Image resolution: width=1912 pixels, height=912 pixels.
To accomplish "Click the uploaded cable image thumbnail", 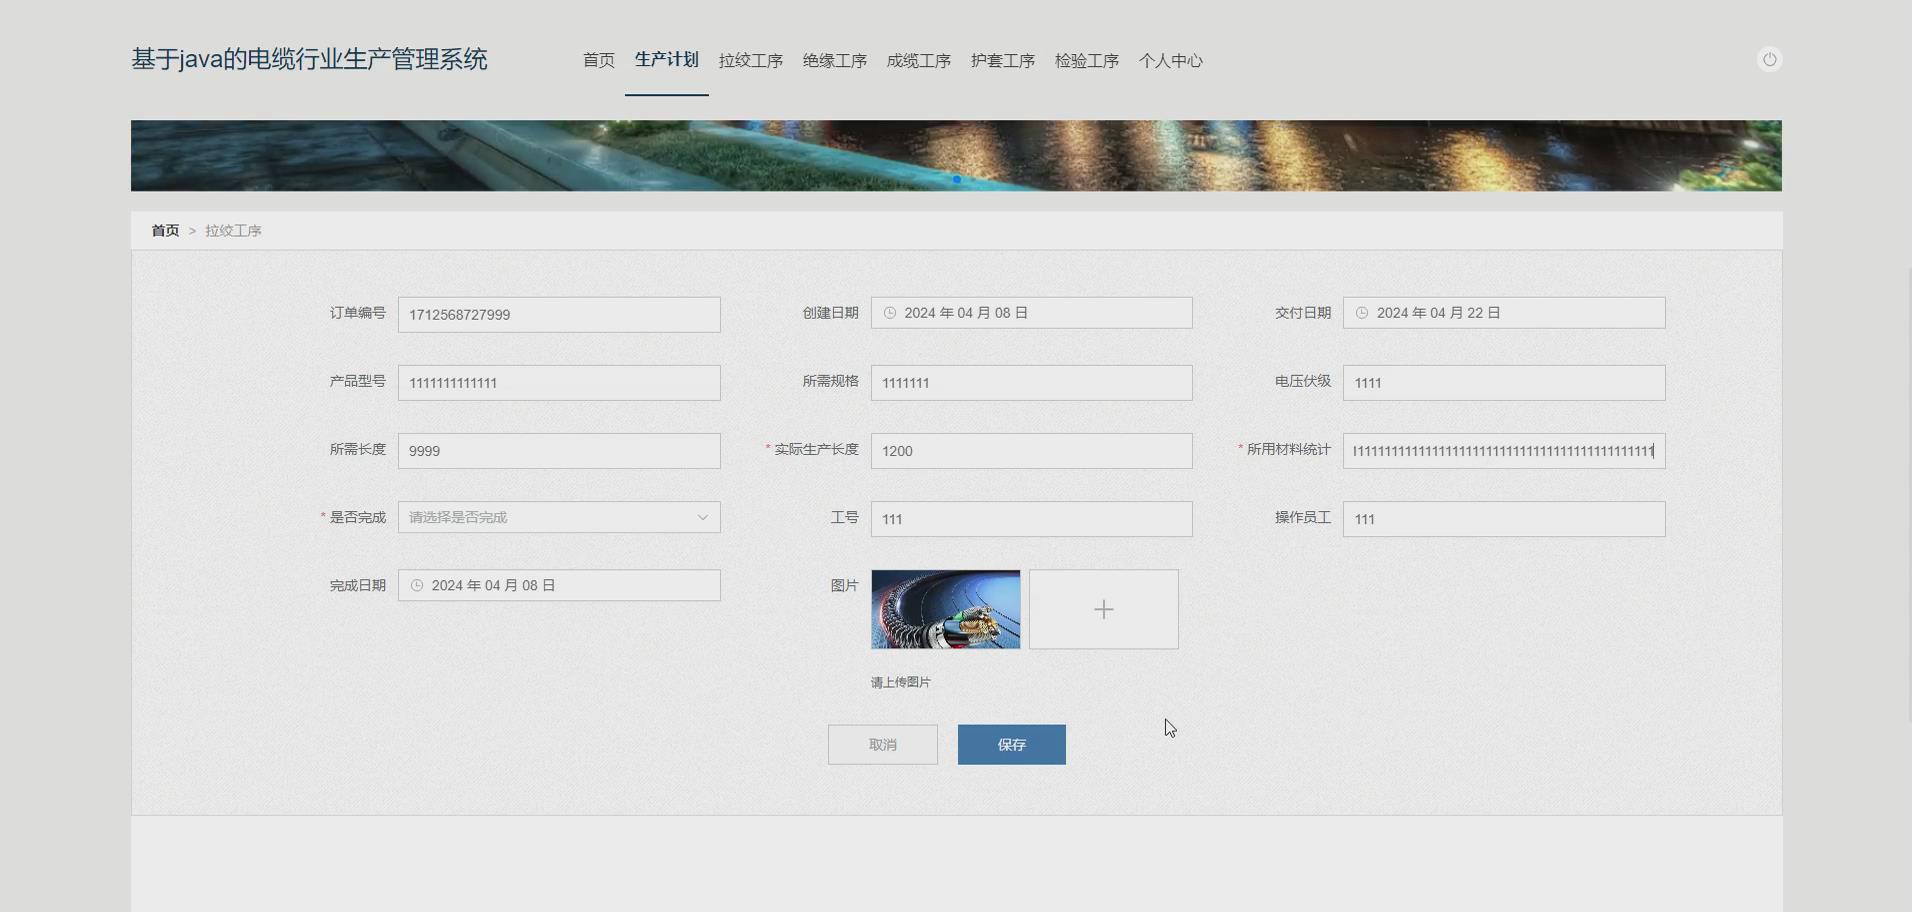I will 946,609.
